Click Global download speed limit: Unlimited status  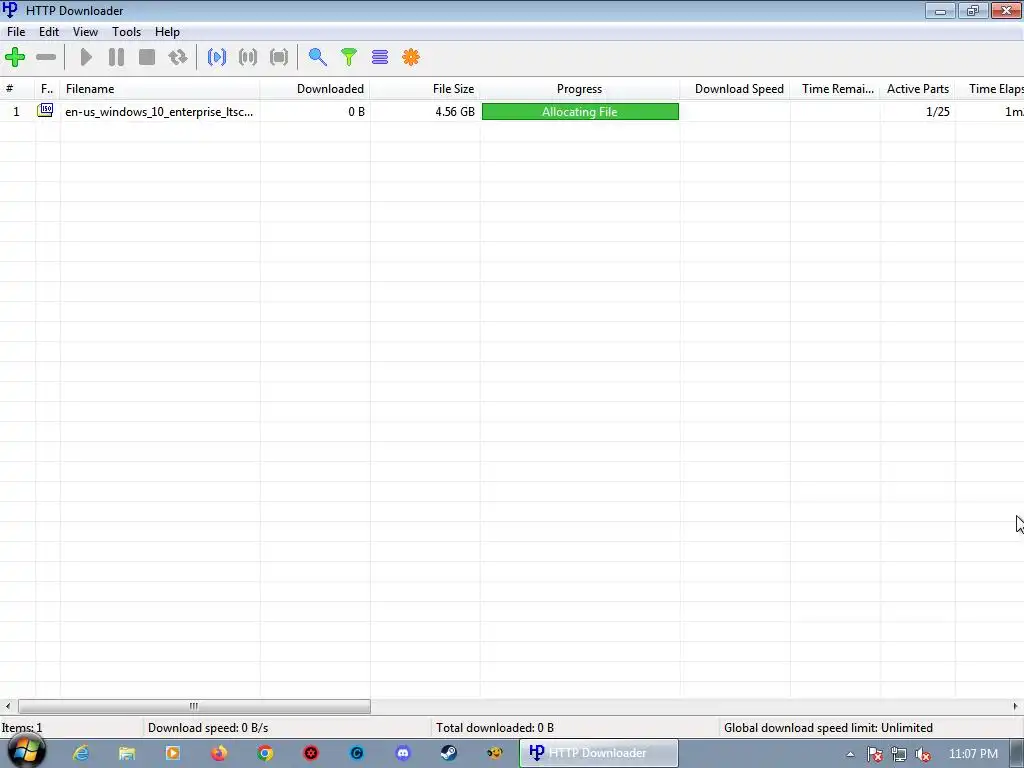(x=828, y=728)
